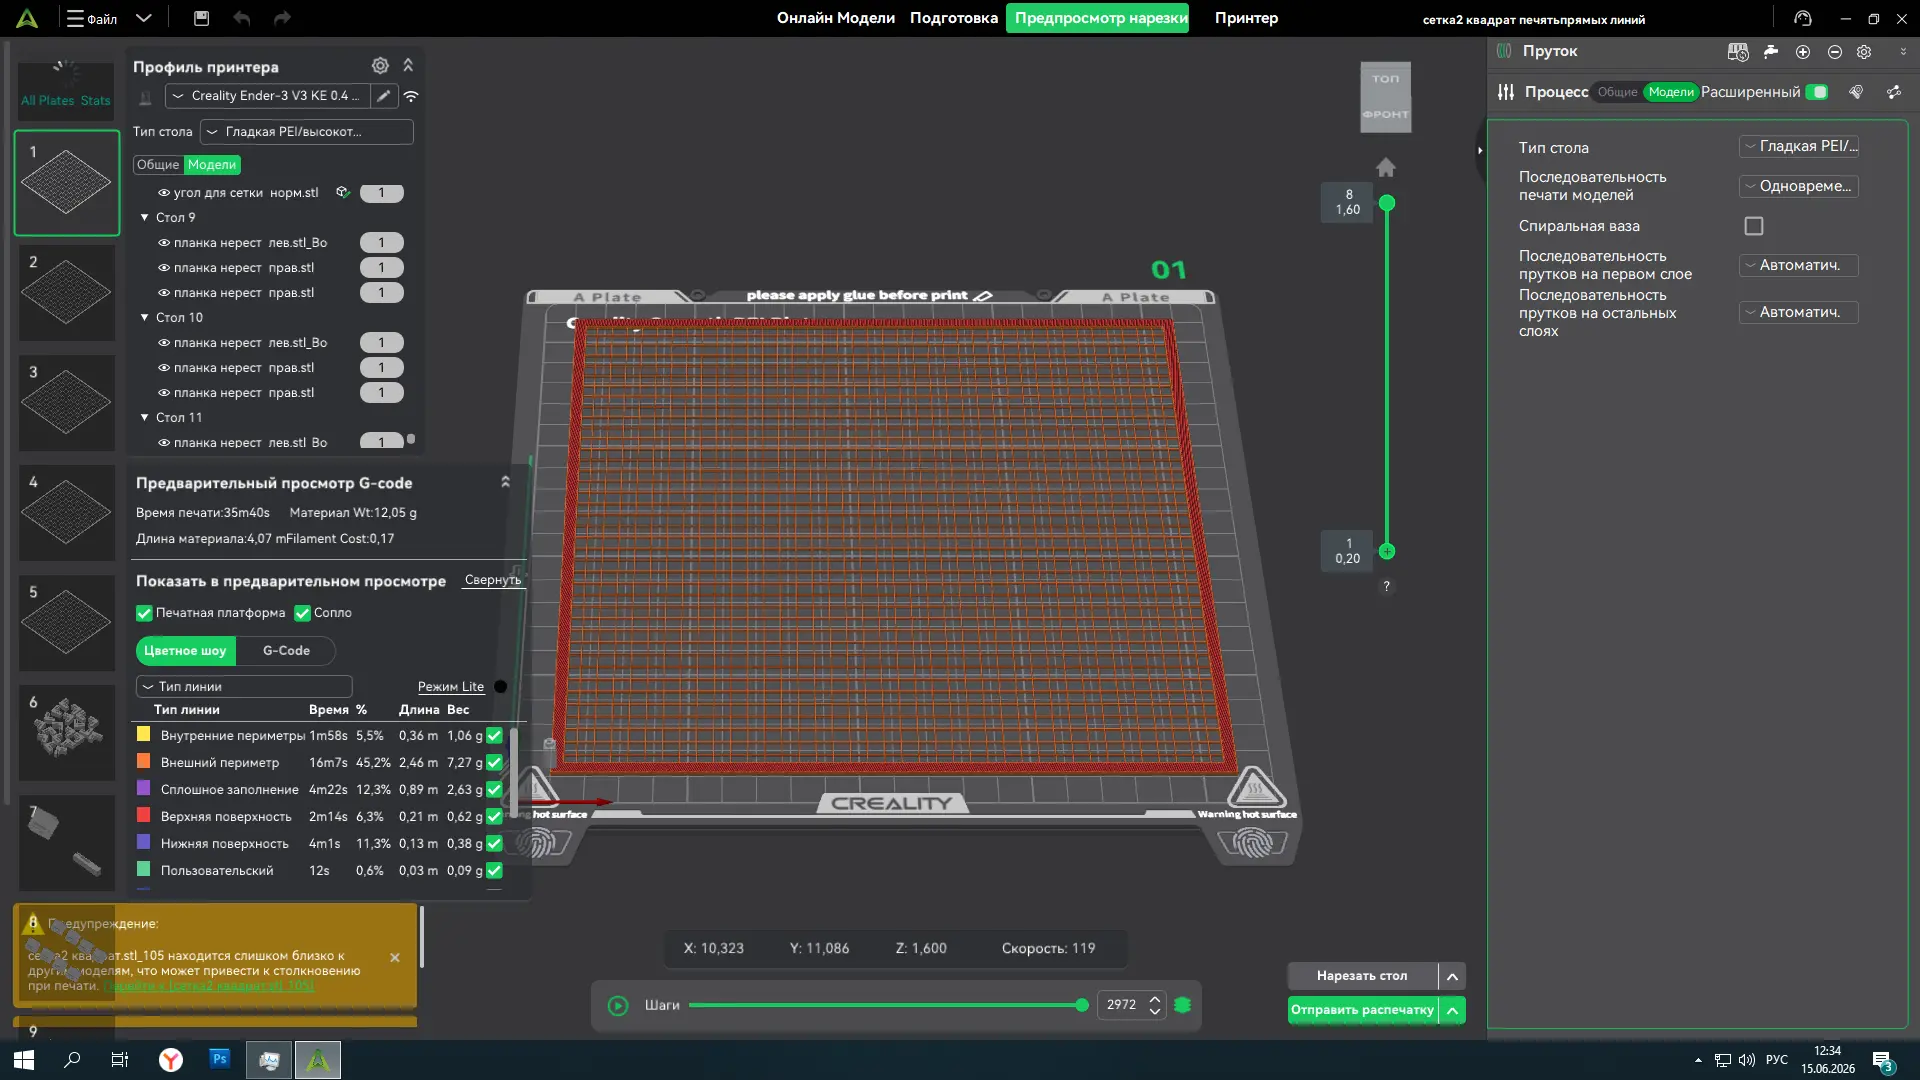
Task: Uncheck Сплошное заполнение line type visibility
Action: (494, 790)
